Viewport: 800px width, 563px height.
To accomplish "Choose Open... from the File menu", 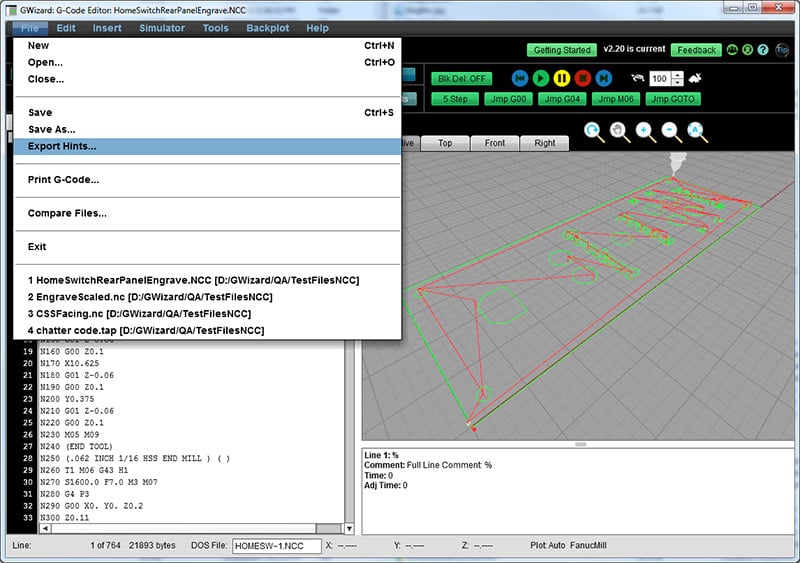I will [x=207, y=62].
